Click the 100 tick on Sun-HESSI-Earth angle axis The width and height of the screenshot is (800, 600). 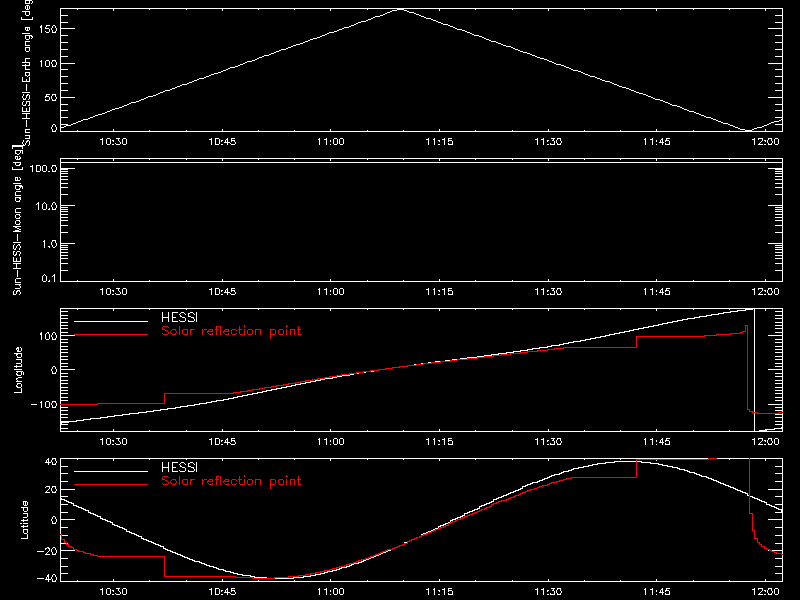point(47,64)
